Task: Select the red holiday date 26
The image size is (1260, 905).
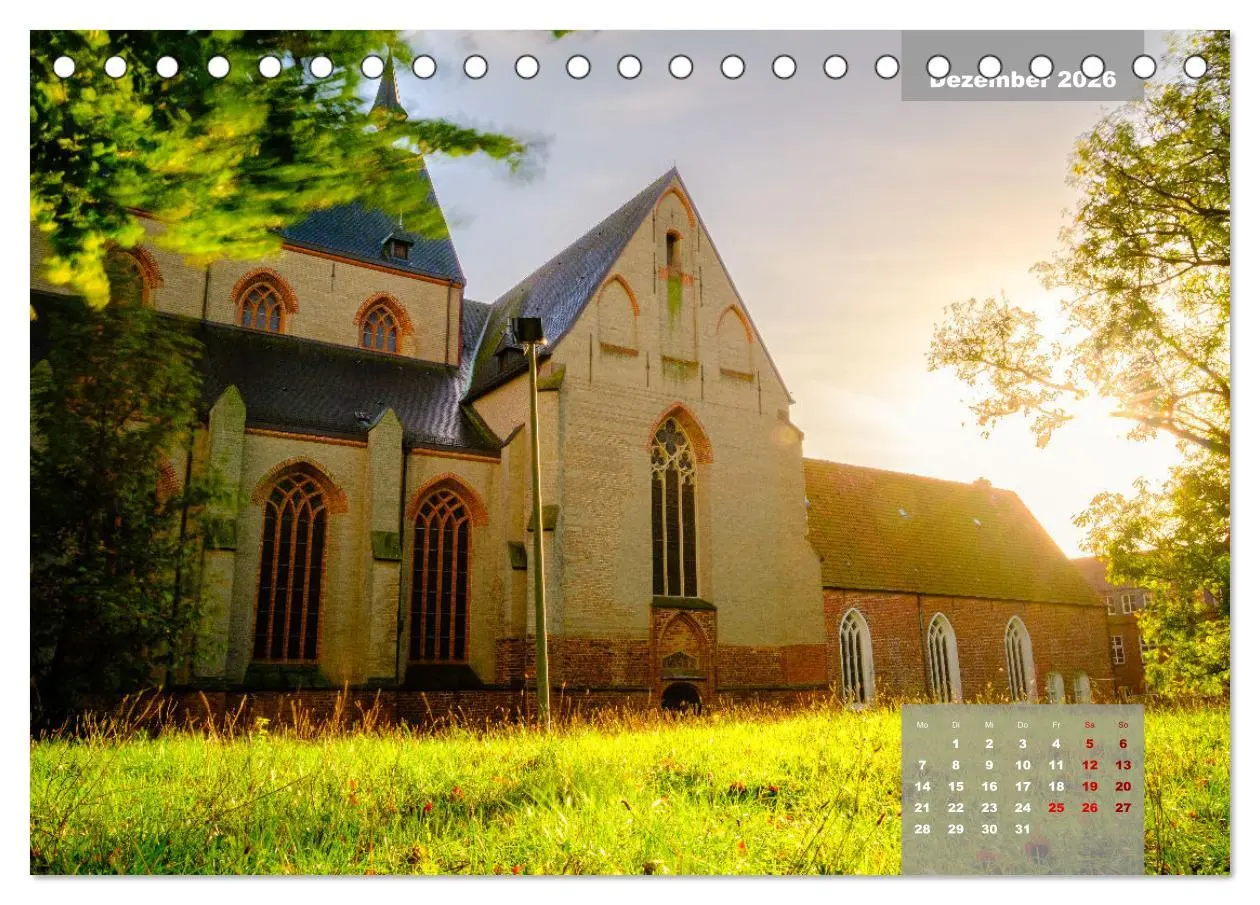Action: (x=1089, y=807)
